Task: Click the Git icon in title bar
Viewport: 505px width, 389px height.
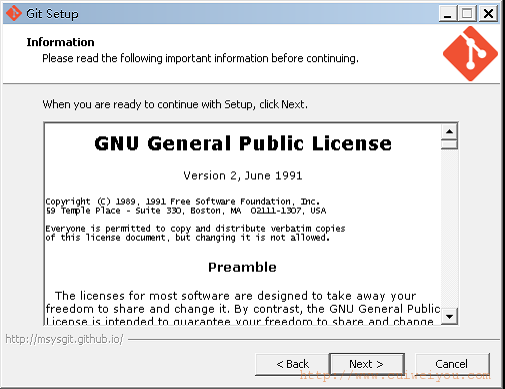Action: point(14,13)
